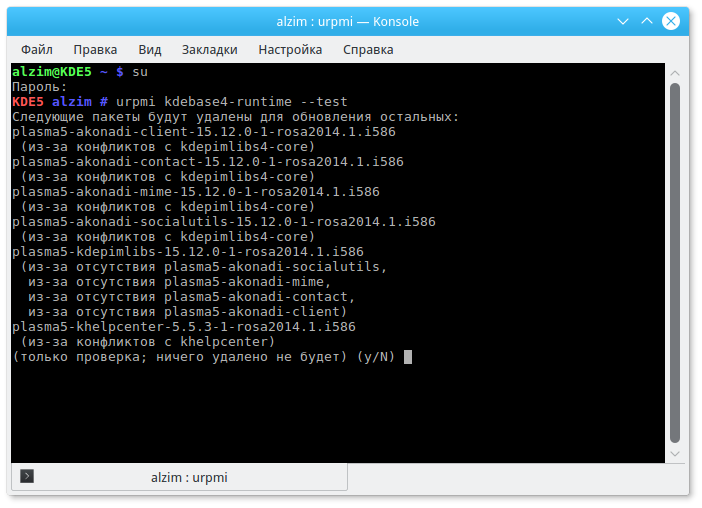Open the Файл menu
Screen dimensions: 702x508
point(37,50)
